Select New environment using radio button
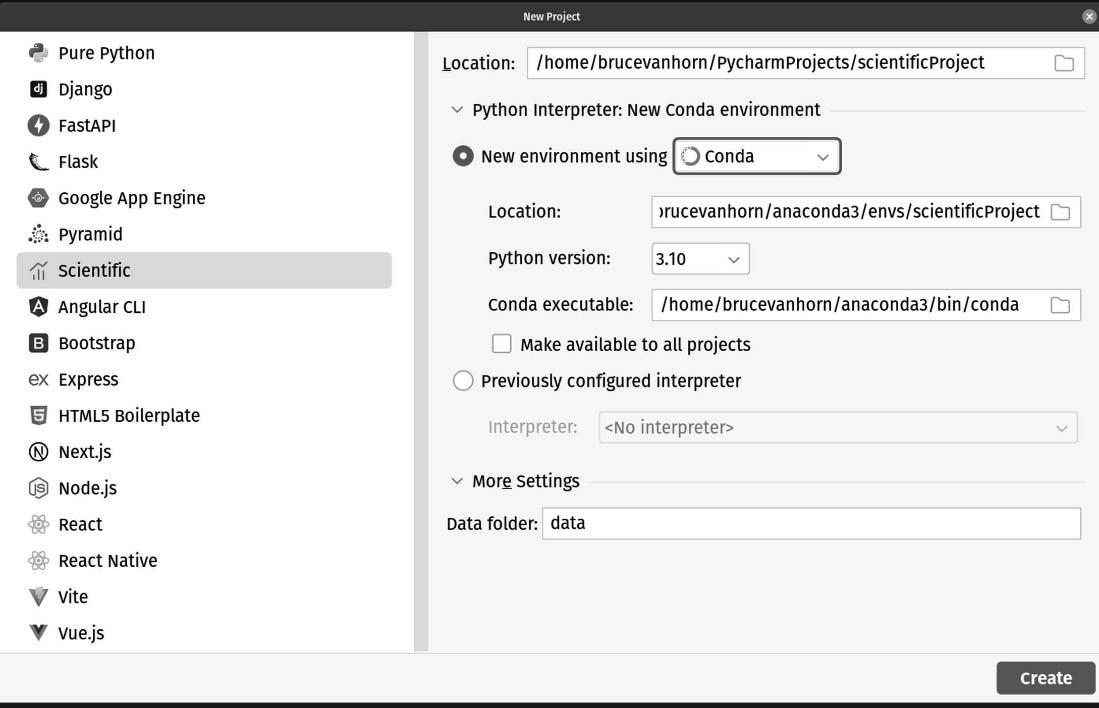Image resolution: width=1099 pixels, height=708 pixels. 463,156
